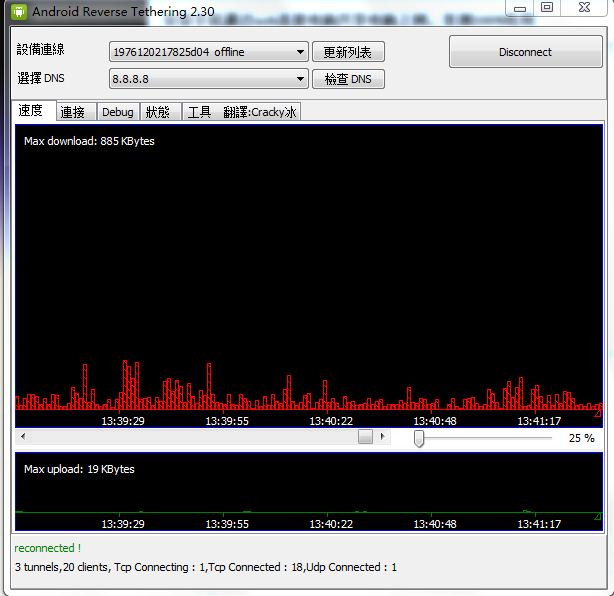Click the zoom slider handle at 25 %
The height and width of the screenshot is (596, 614).
point(419,438)
